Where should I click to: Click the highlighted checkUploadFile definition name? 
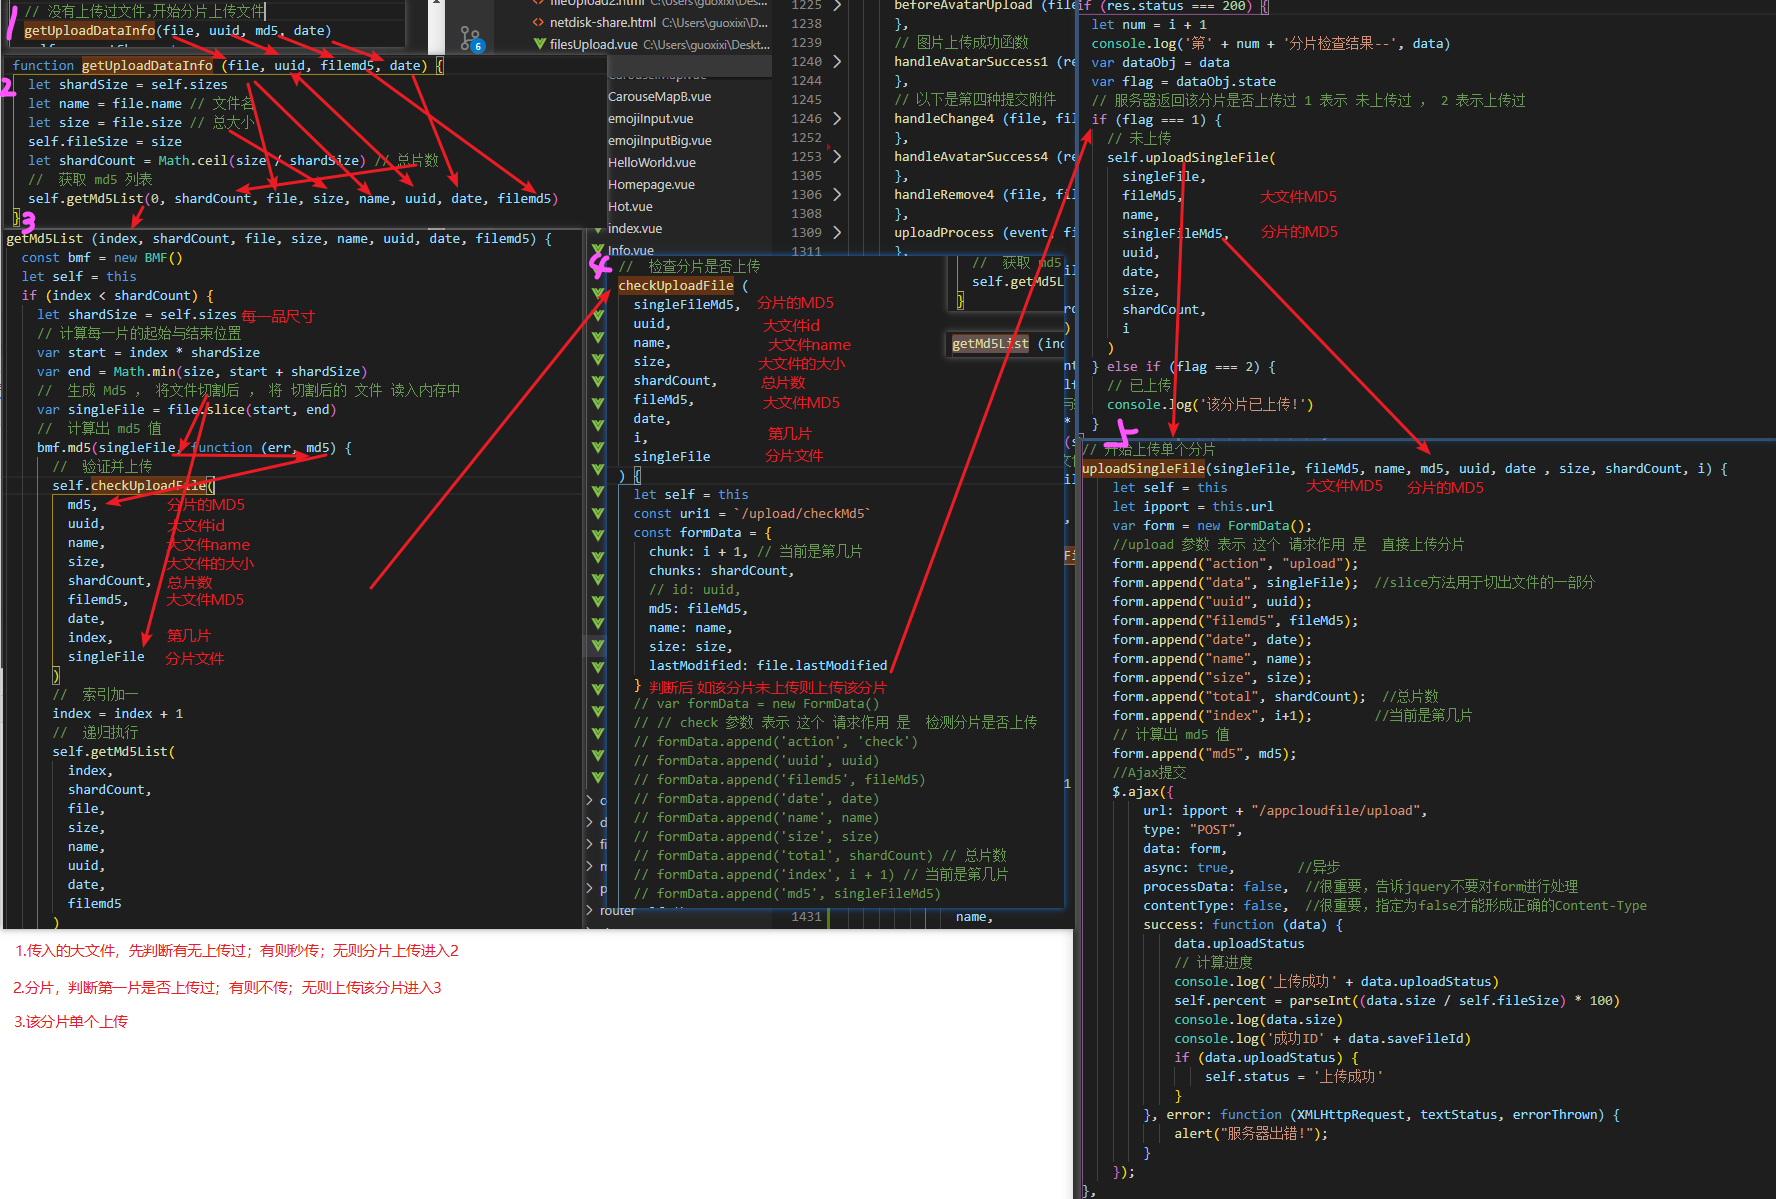(x=675, y=285)
